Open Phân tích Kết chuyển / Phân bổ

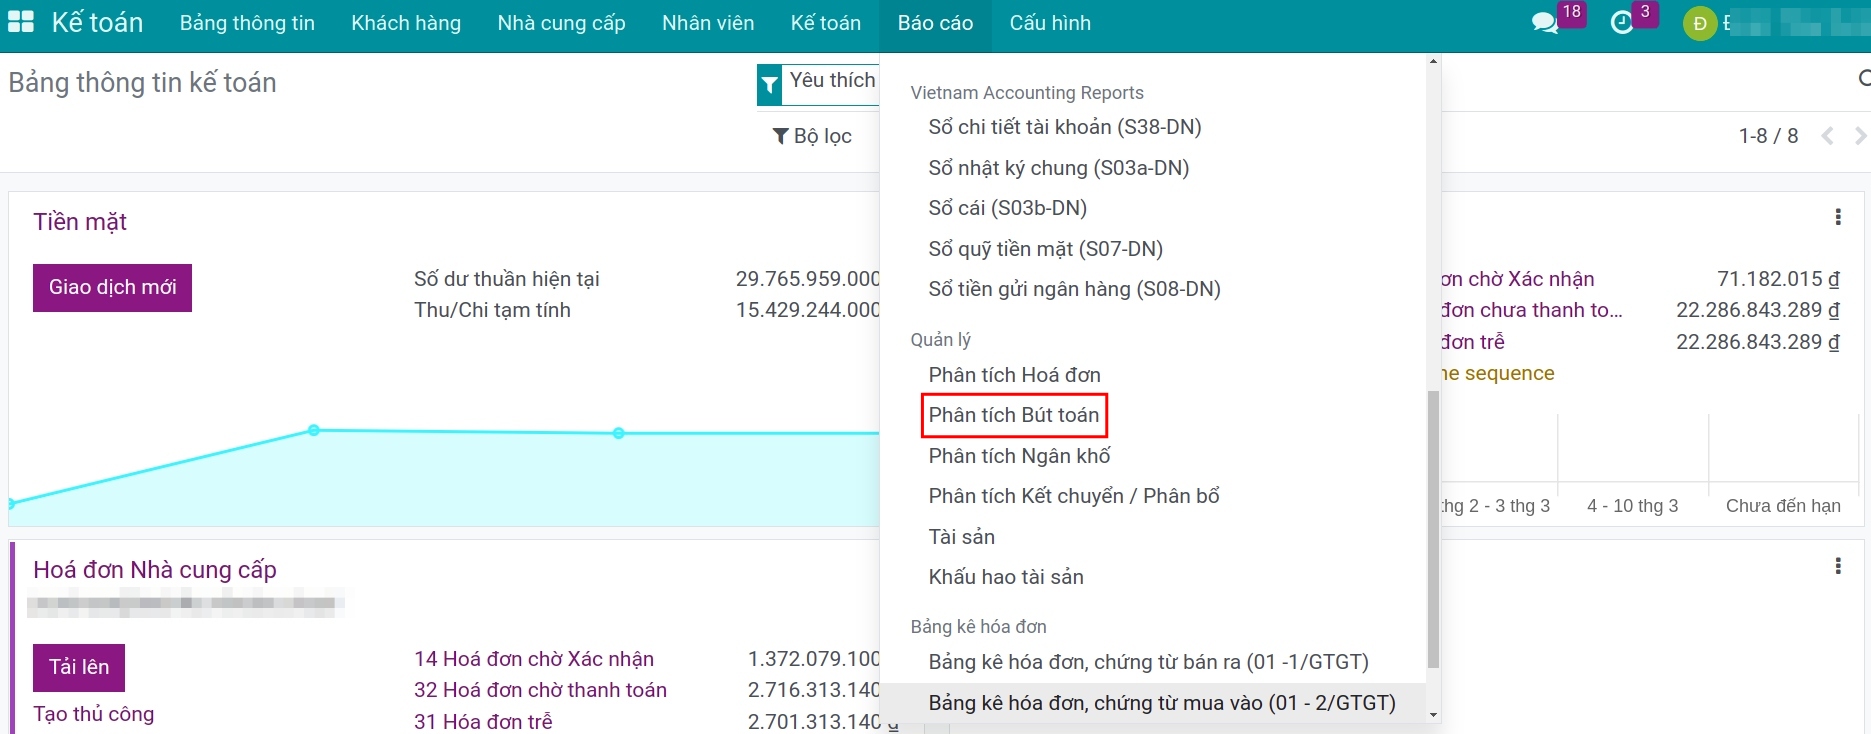[x=1074, y=496]
